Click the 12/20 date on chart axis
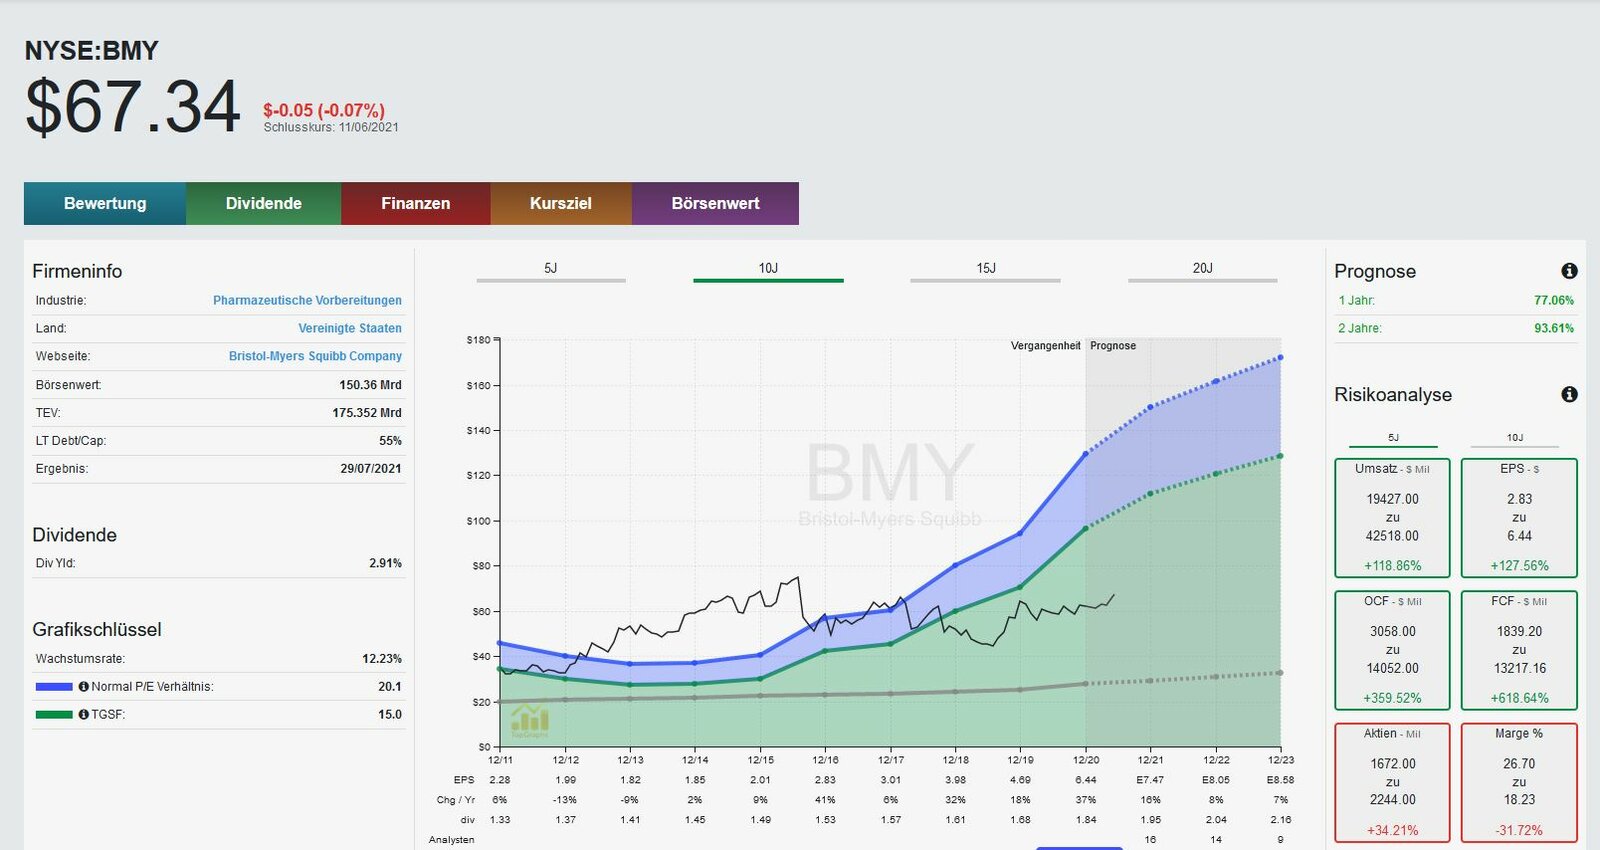This screenshot has height=850, width=1600. point(1086,760)
